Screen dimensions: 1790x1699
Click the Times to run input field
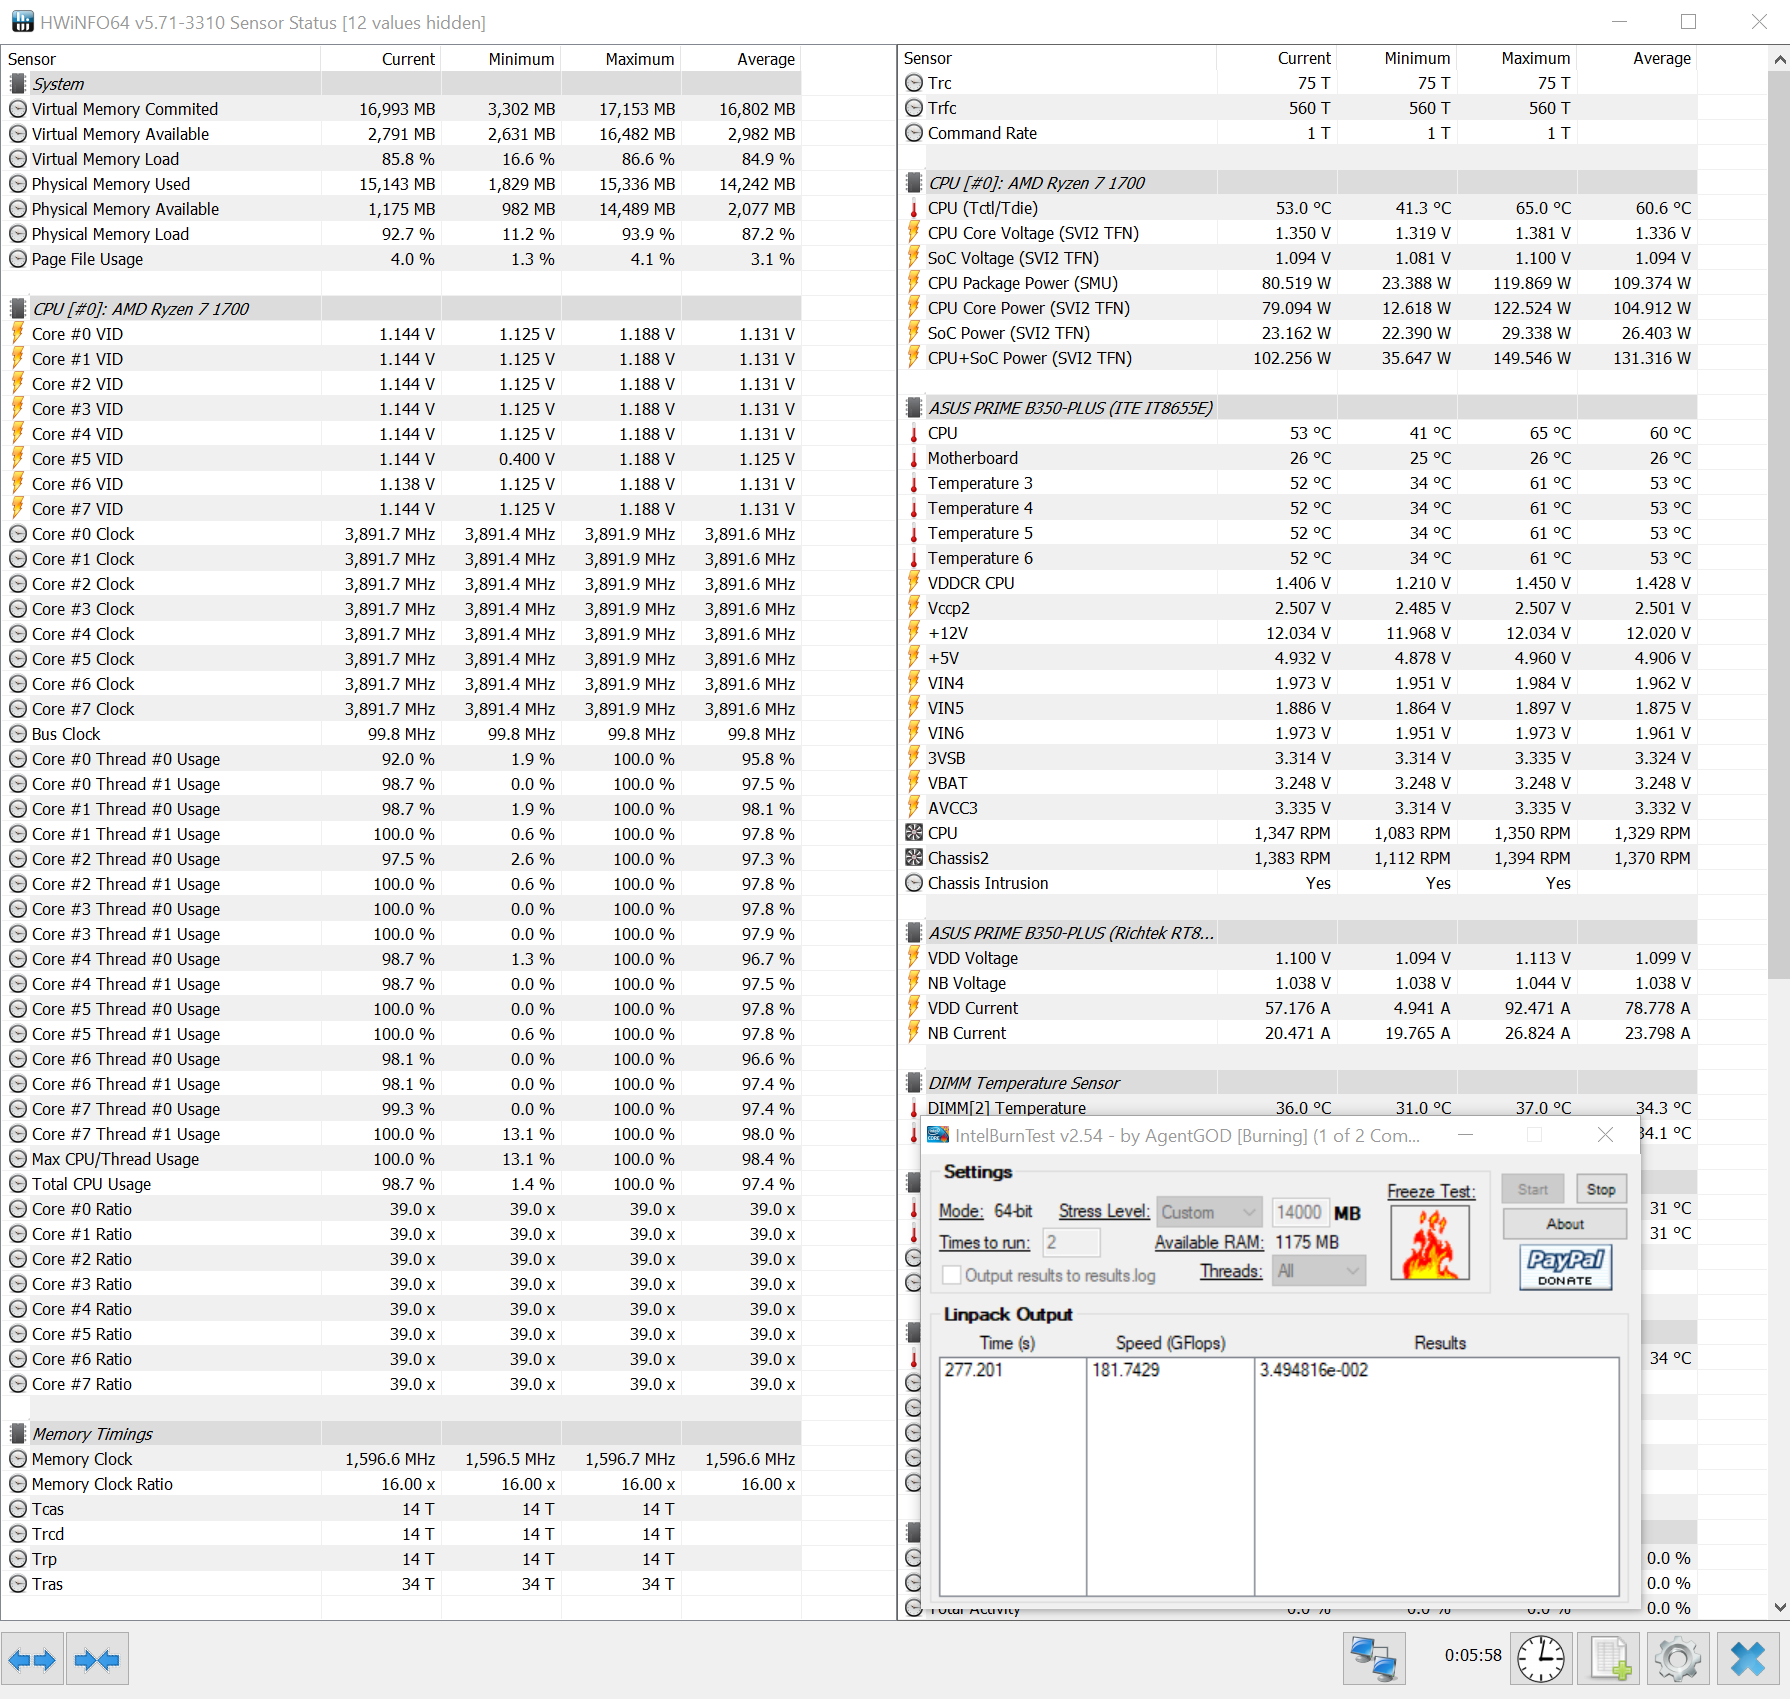[1071, 1242]
